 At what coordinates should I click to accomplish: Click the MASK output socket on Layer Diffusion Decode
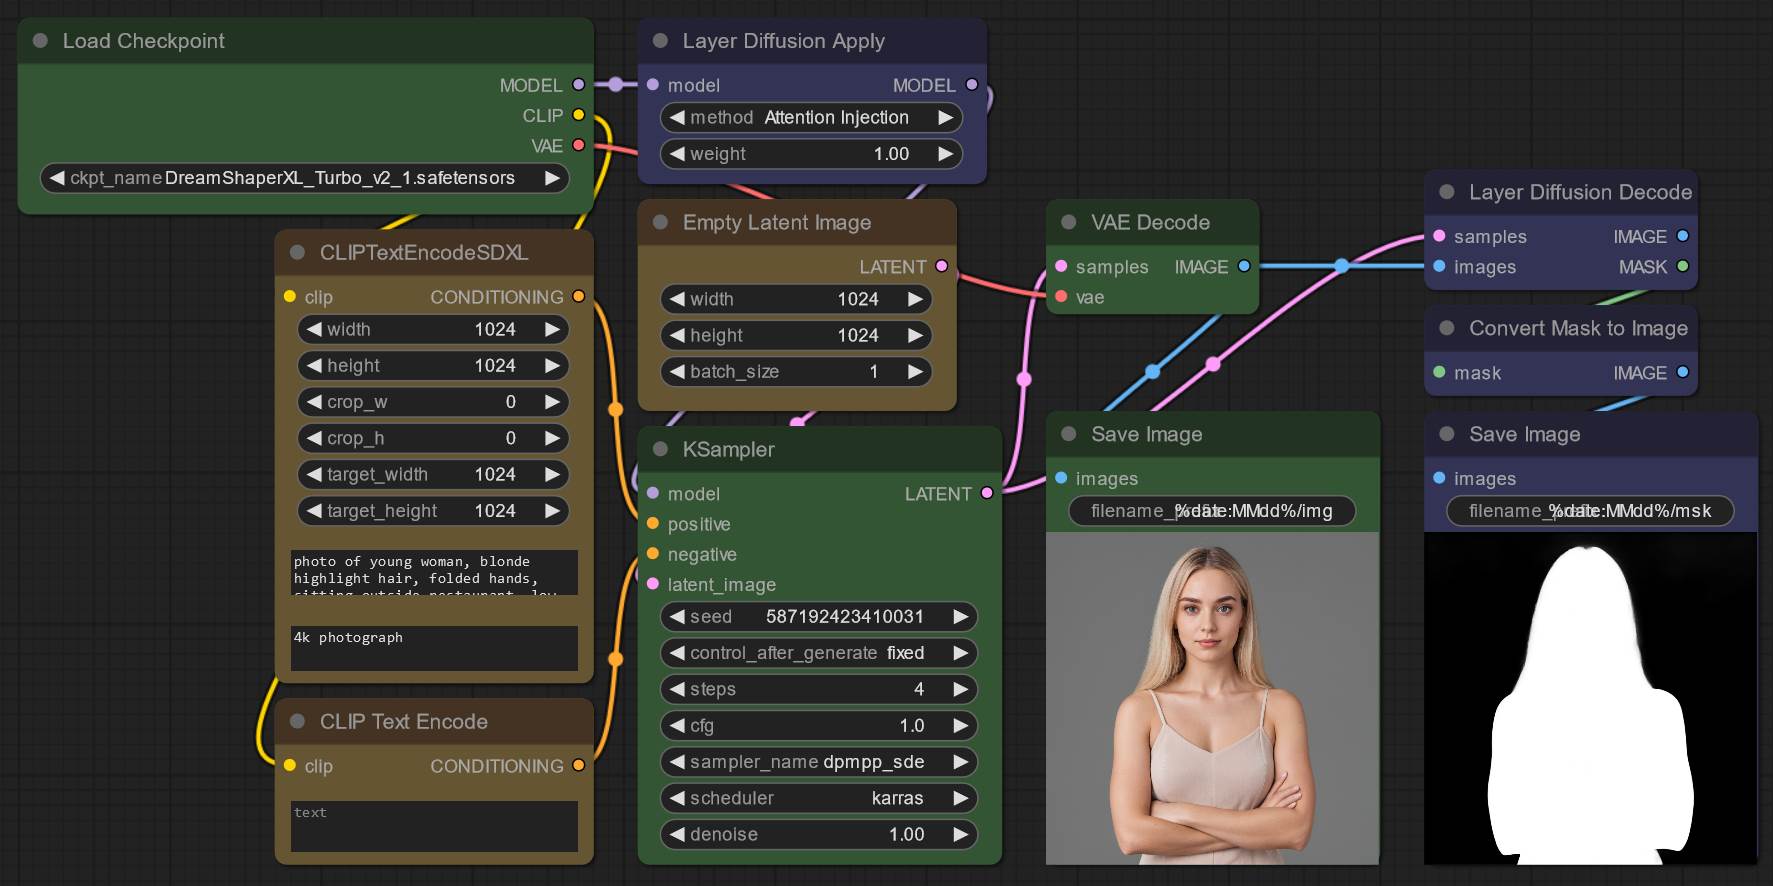coord(1683,266)
